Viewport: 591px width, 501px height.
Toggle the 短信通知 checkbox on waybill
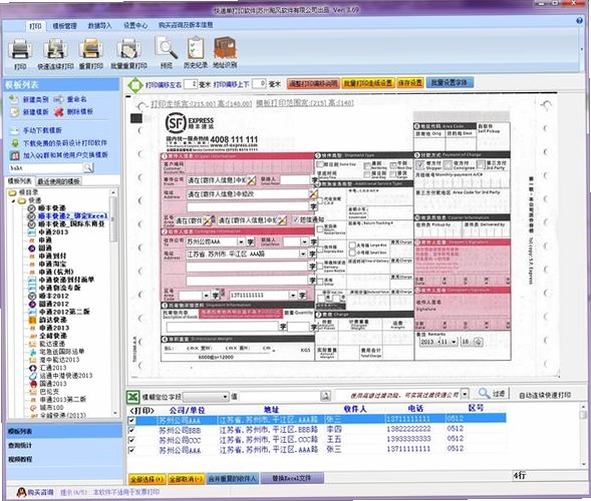296,219
